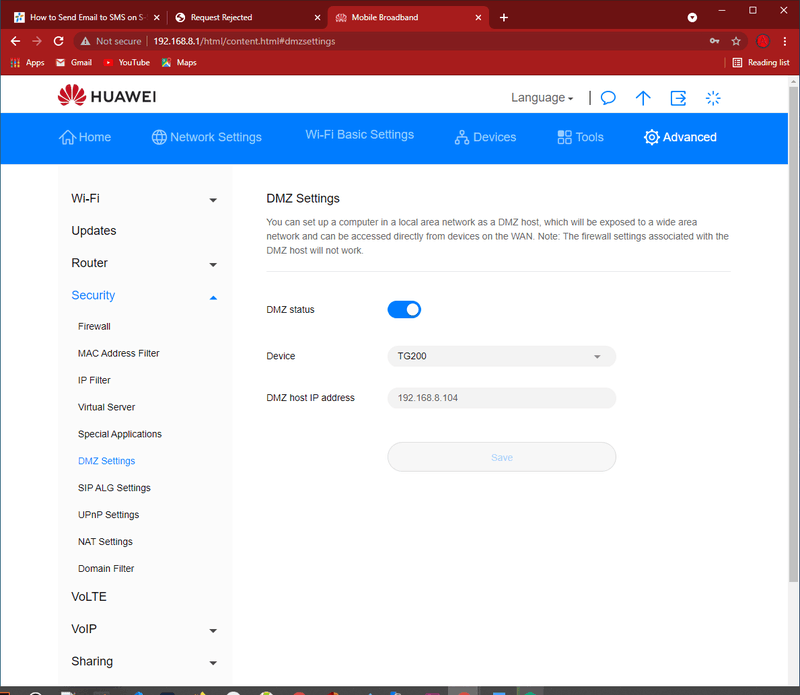This screenshot has height=695, width=800.
Task: Click the update arrow icon in header
Action: (x=643, y=98)
